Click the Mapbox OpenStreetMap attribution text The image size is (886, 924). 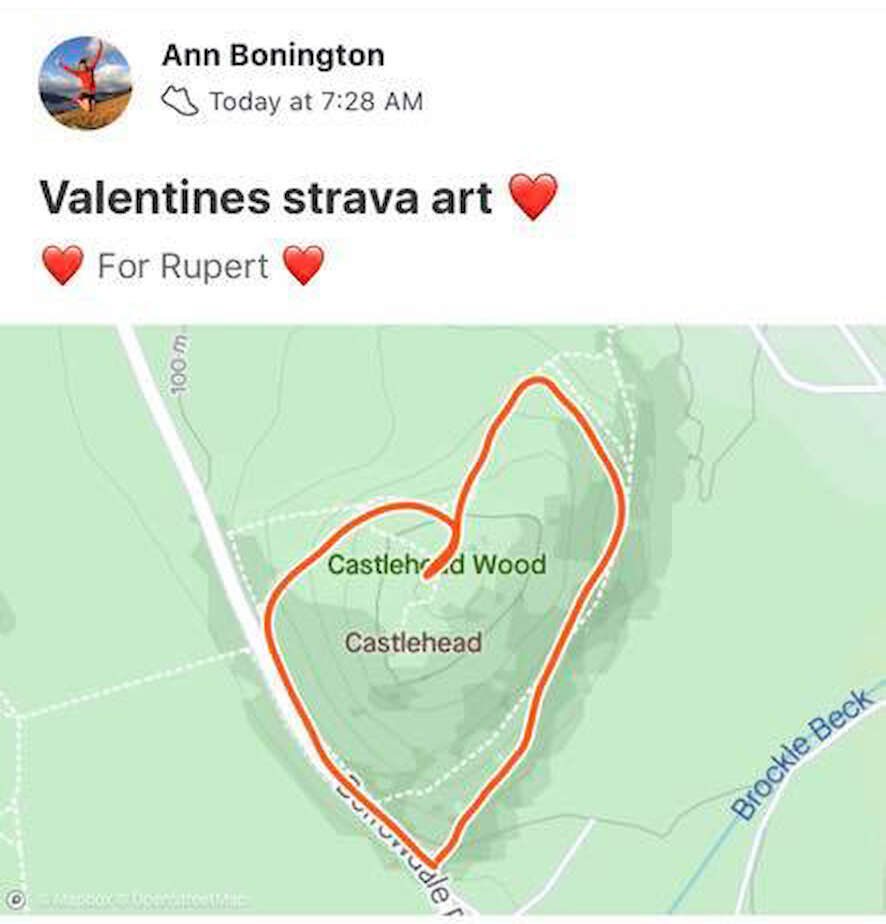coord(143,900)
